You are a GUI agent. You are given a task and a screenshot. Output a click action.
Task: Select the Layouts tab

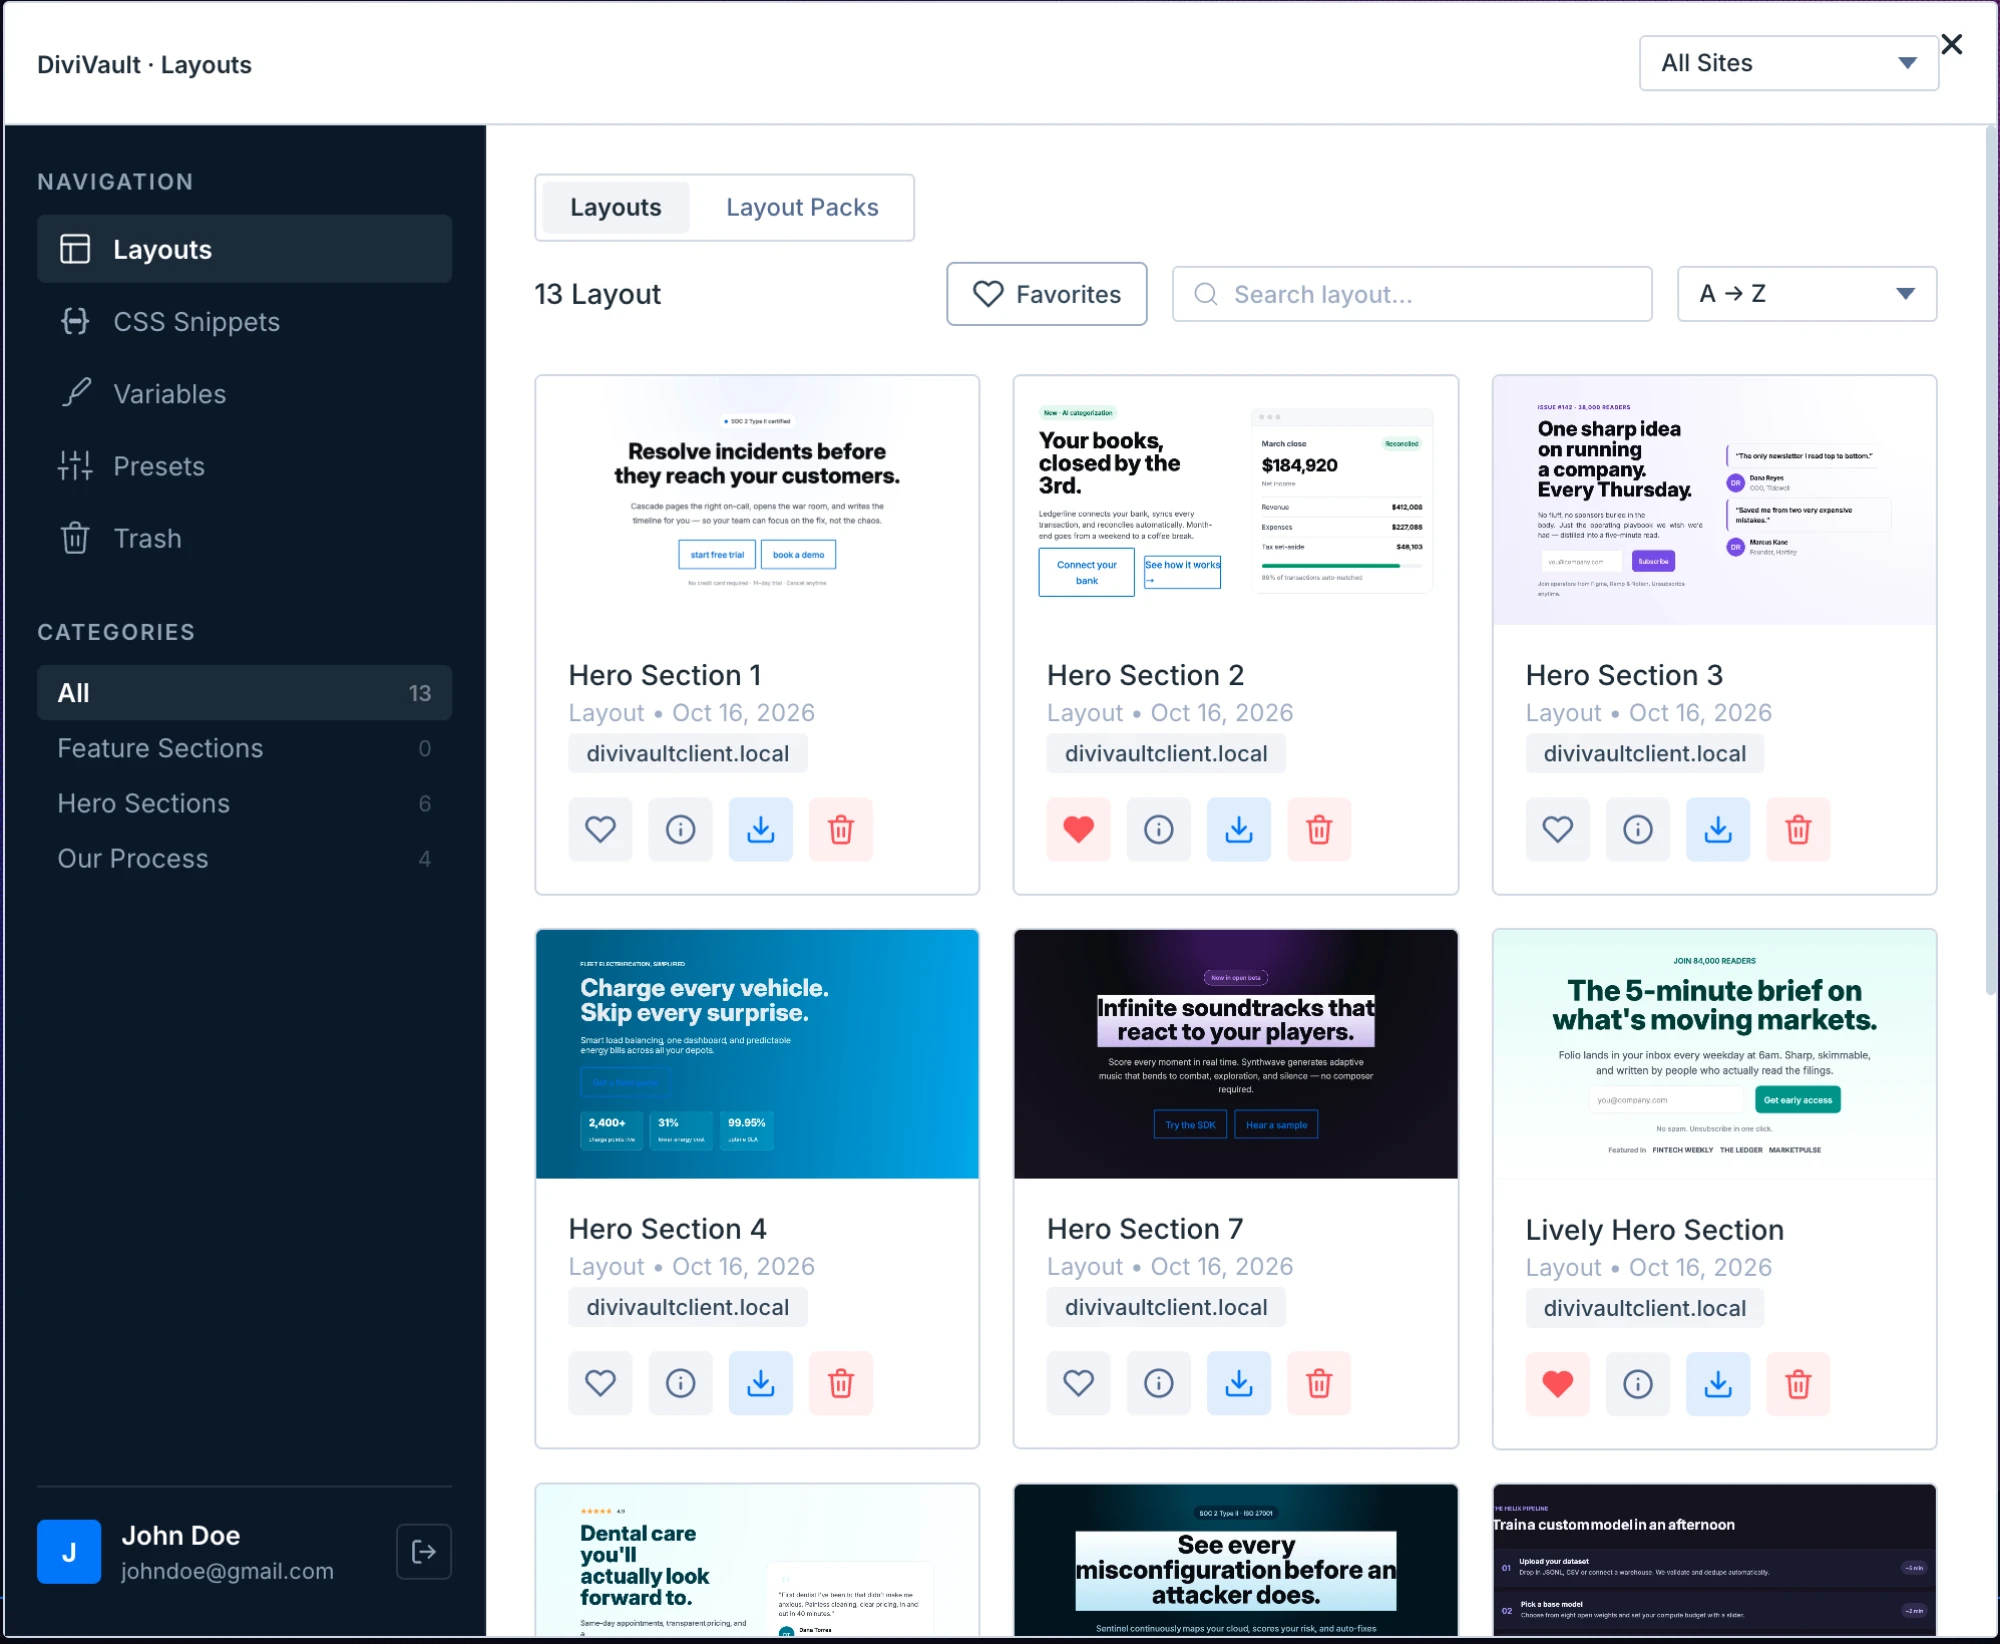point(615,208)
